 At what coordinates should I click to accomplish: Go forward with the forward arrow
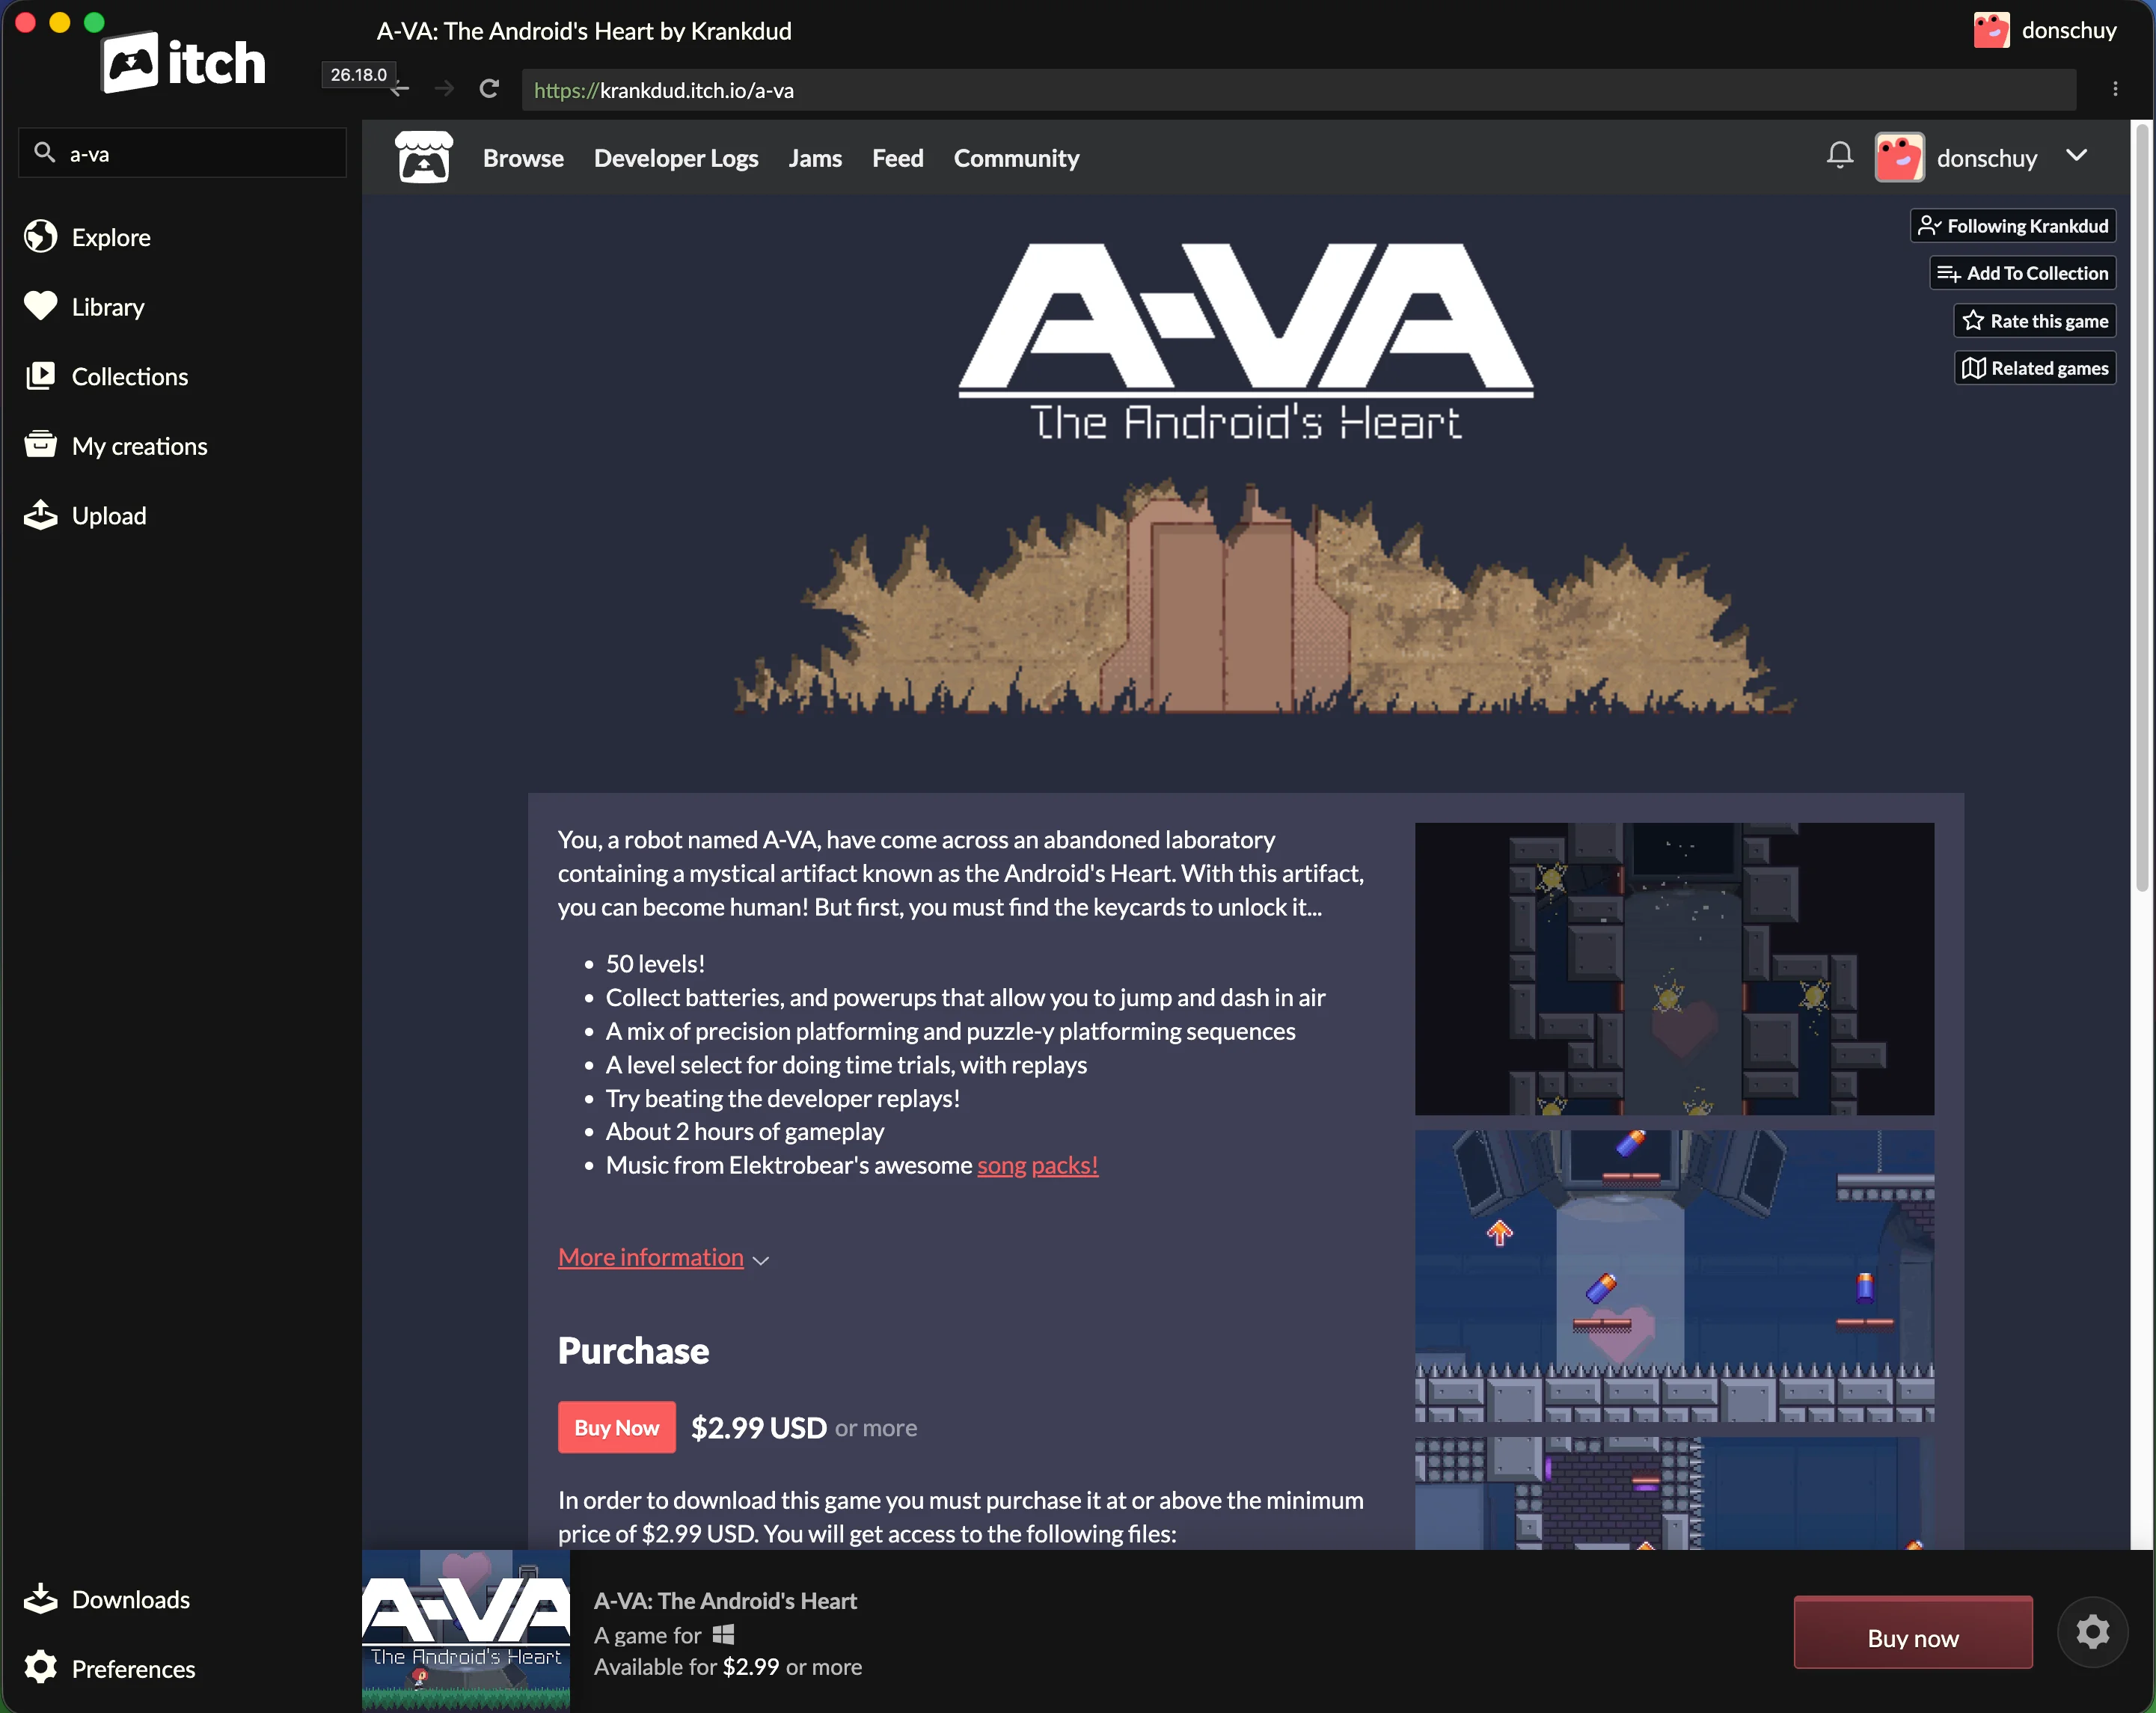click(x=445, y=89)
